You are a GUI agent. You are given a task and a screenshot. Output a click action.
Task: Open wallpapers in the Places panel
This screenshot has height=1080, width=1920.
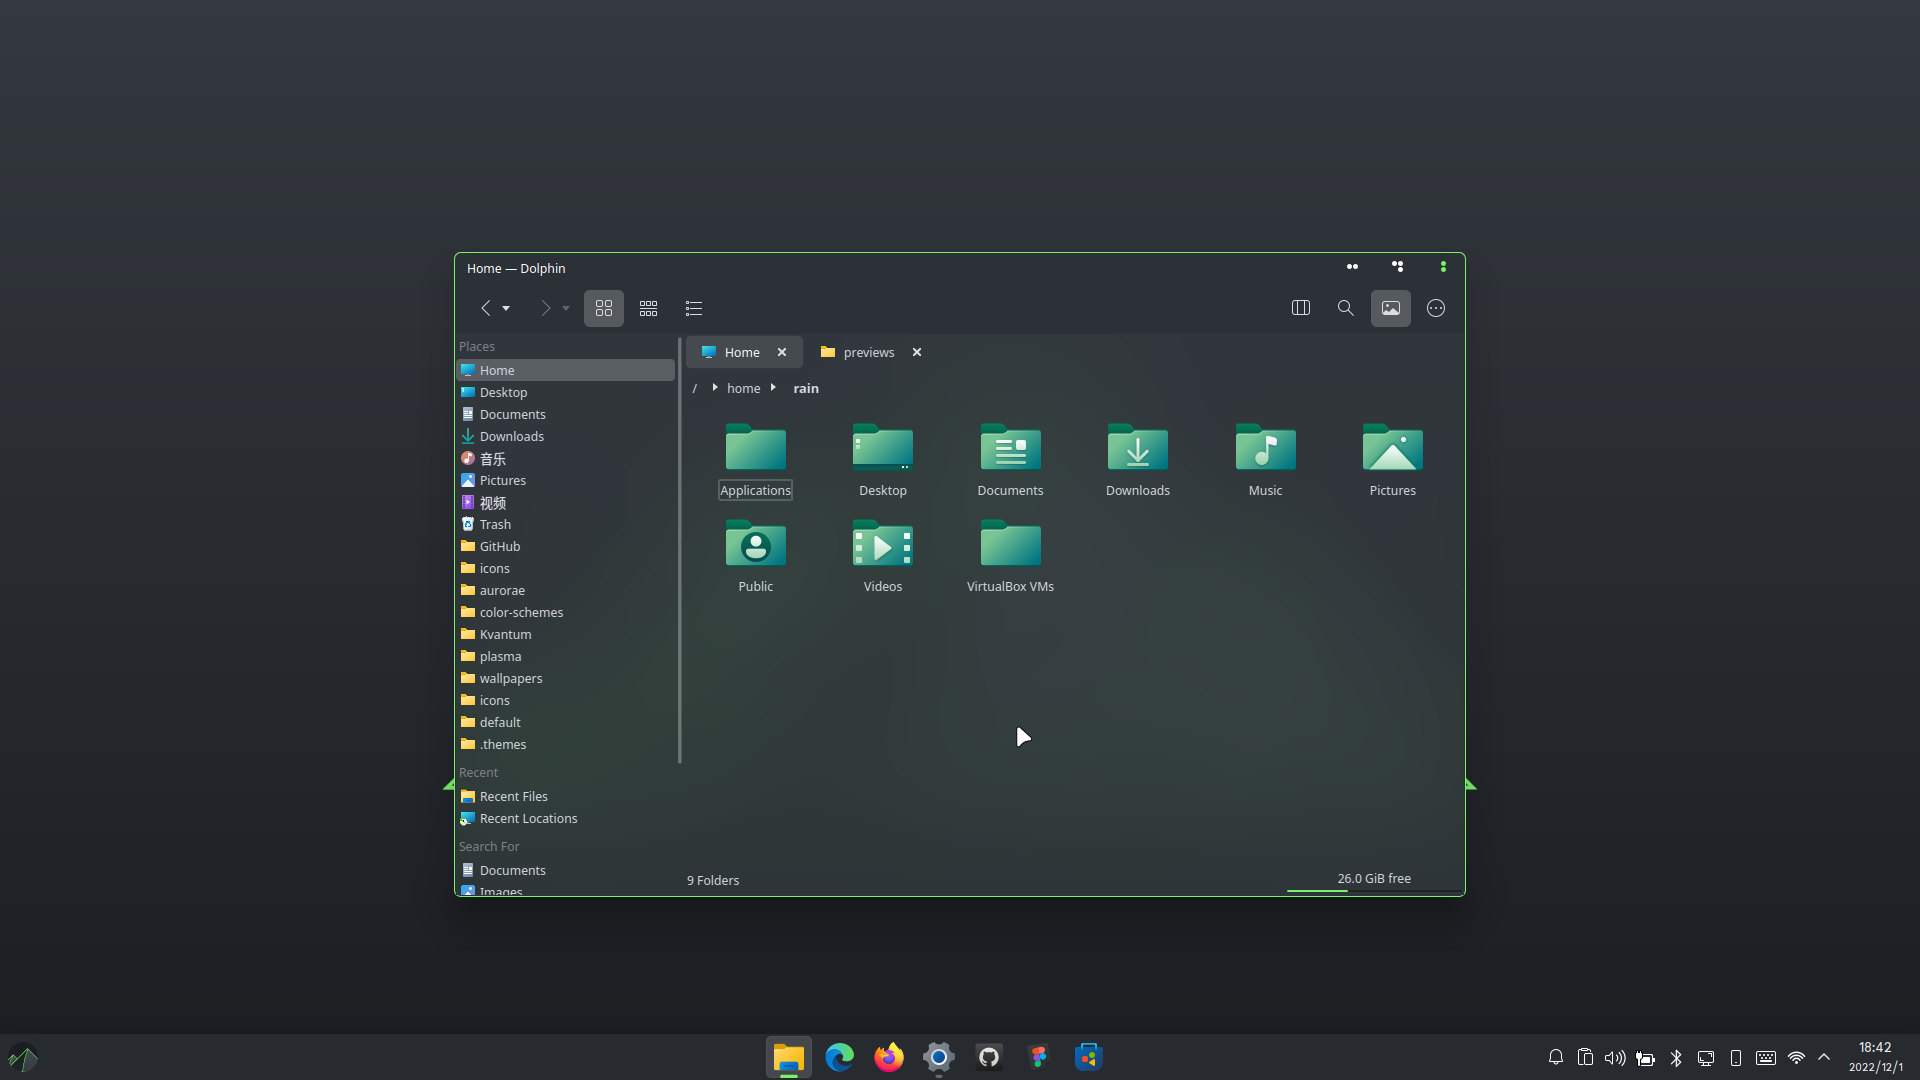(x=566, y=678)
